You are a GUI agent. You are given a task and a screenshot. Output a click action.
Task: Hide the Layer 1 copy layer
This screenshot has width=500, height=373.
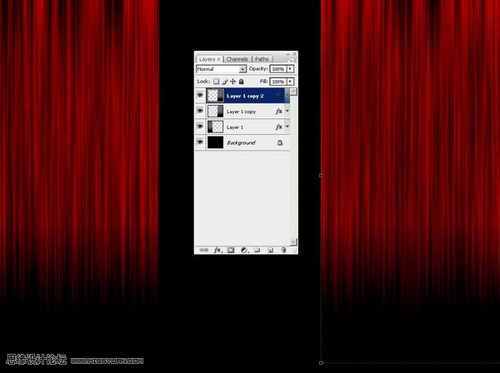pyautogui.click(x=200, y=111)
